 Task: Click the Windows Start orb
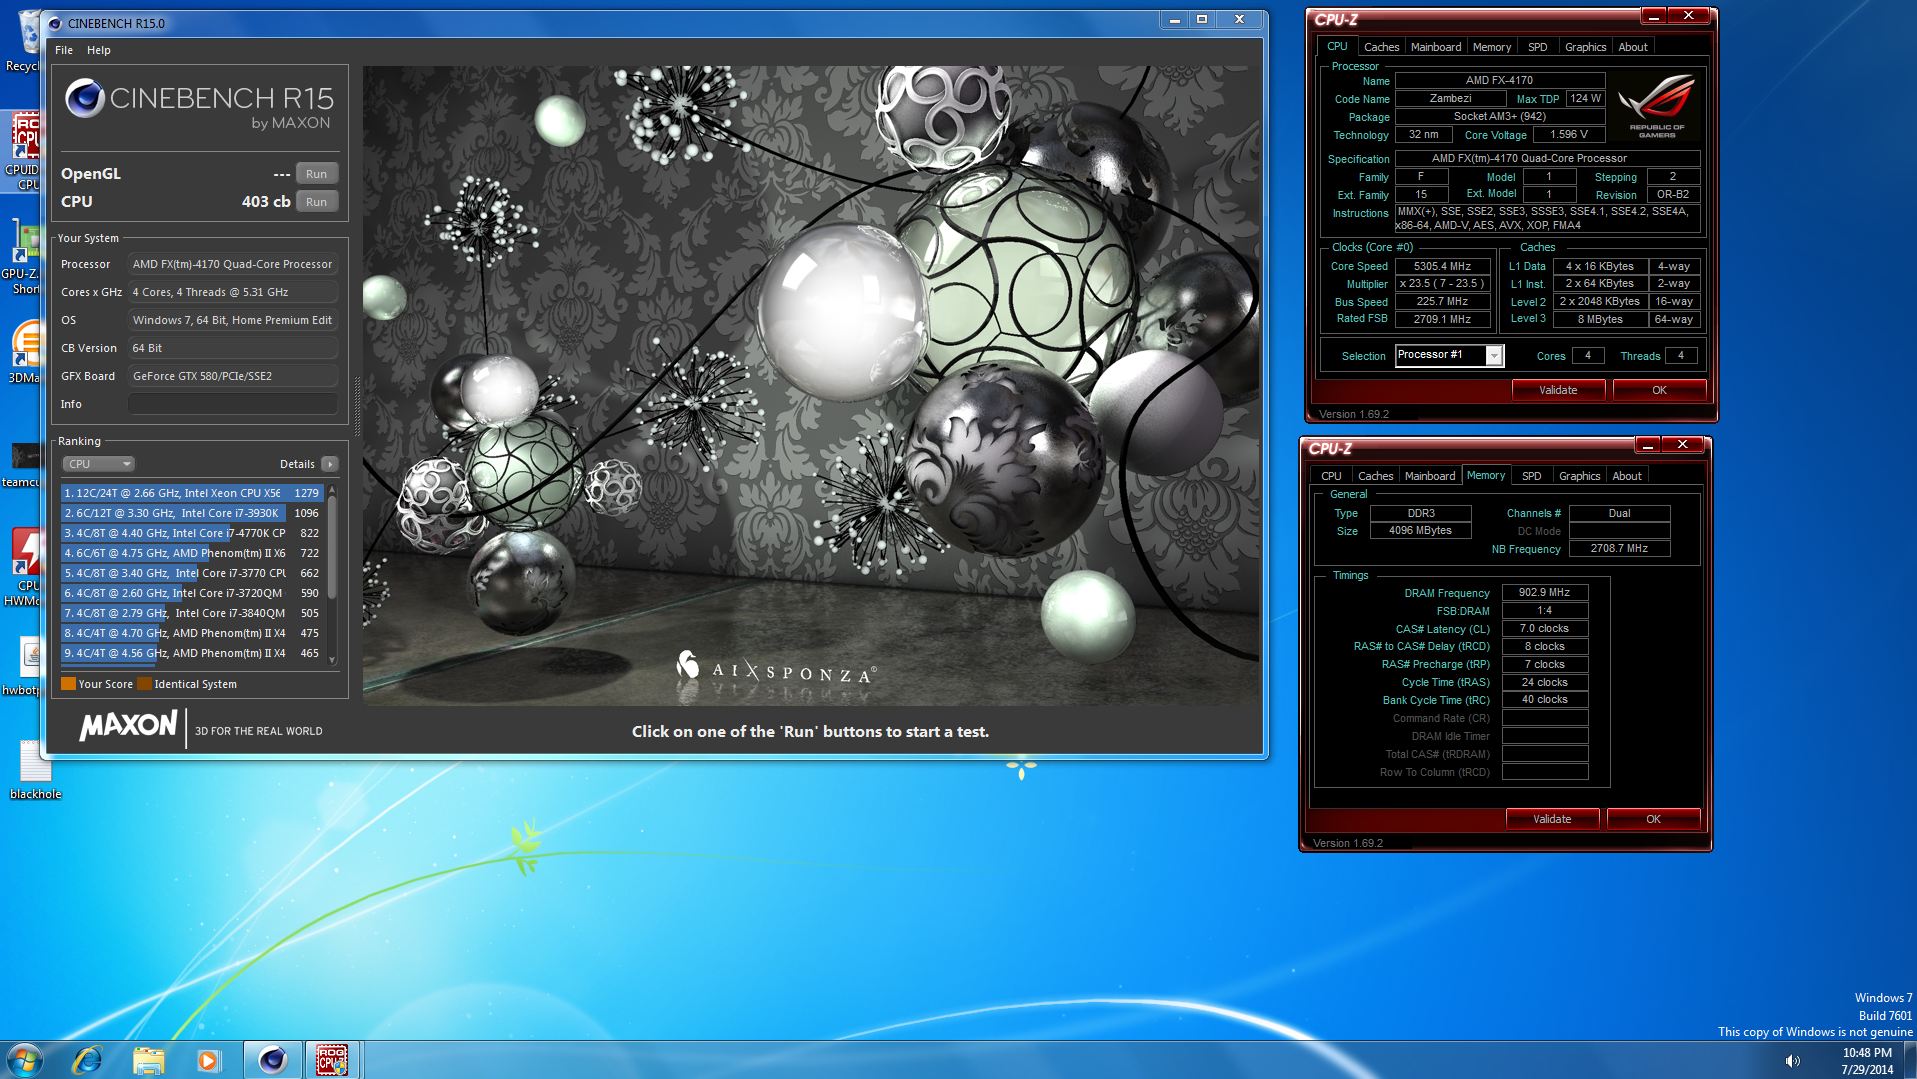coord(24,1060)
